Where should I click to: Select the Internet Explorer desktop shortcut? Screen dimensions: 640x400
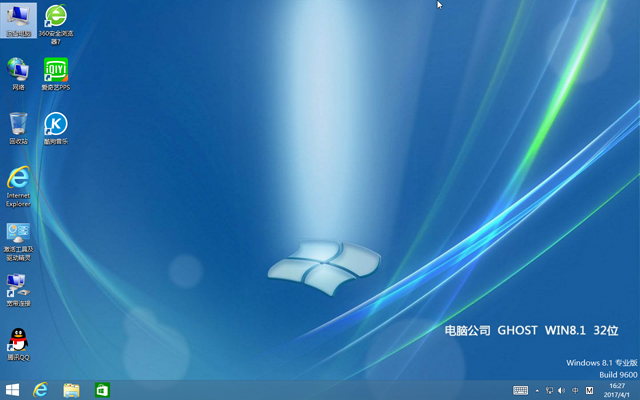(18, 180)
